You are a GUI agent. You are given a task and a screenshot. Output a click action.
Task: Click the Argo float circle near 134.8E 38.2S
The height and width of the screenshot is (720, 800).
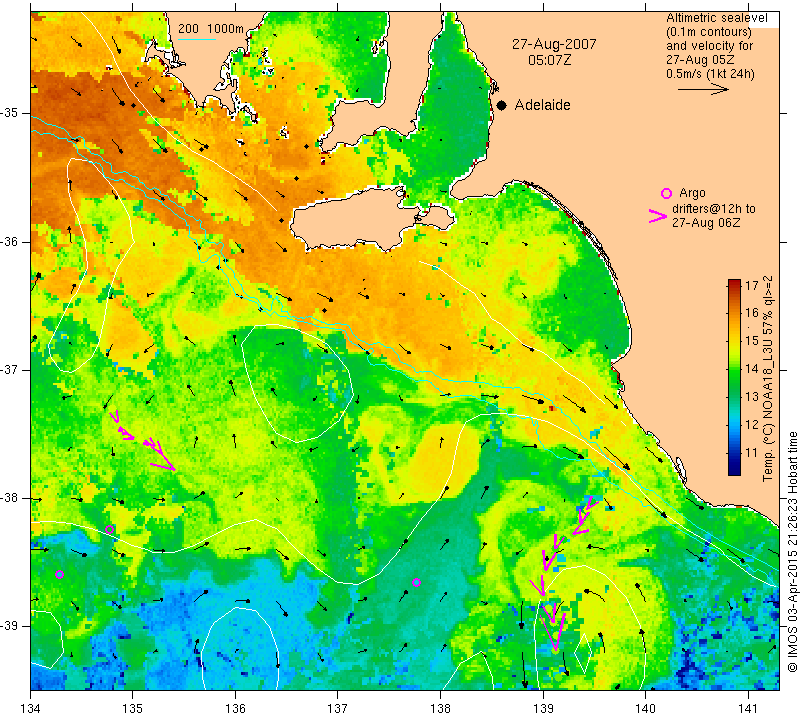(x=109, y=529)
